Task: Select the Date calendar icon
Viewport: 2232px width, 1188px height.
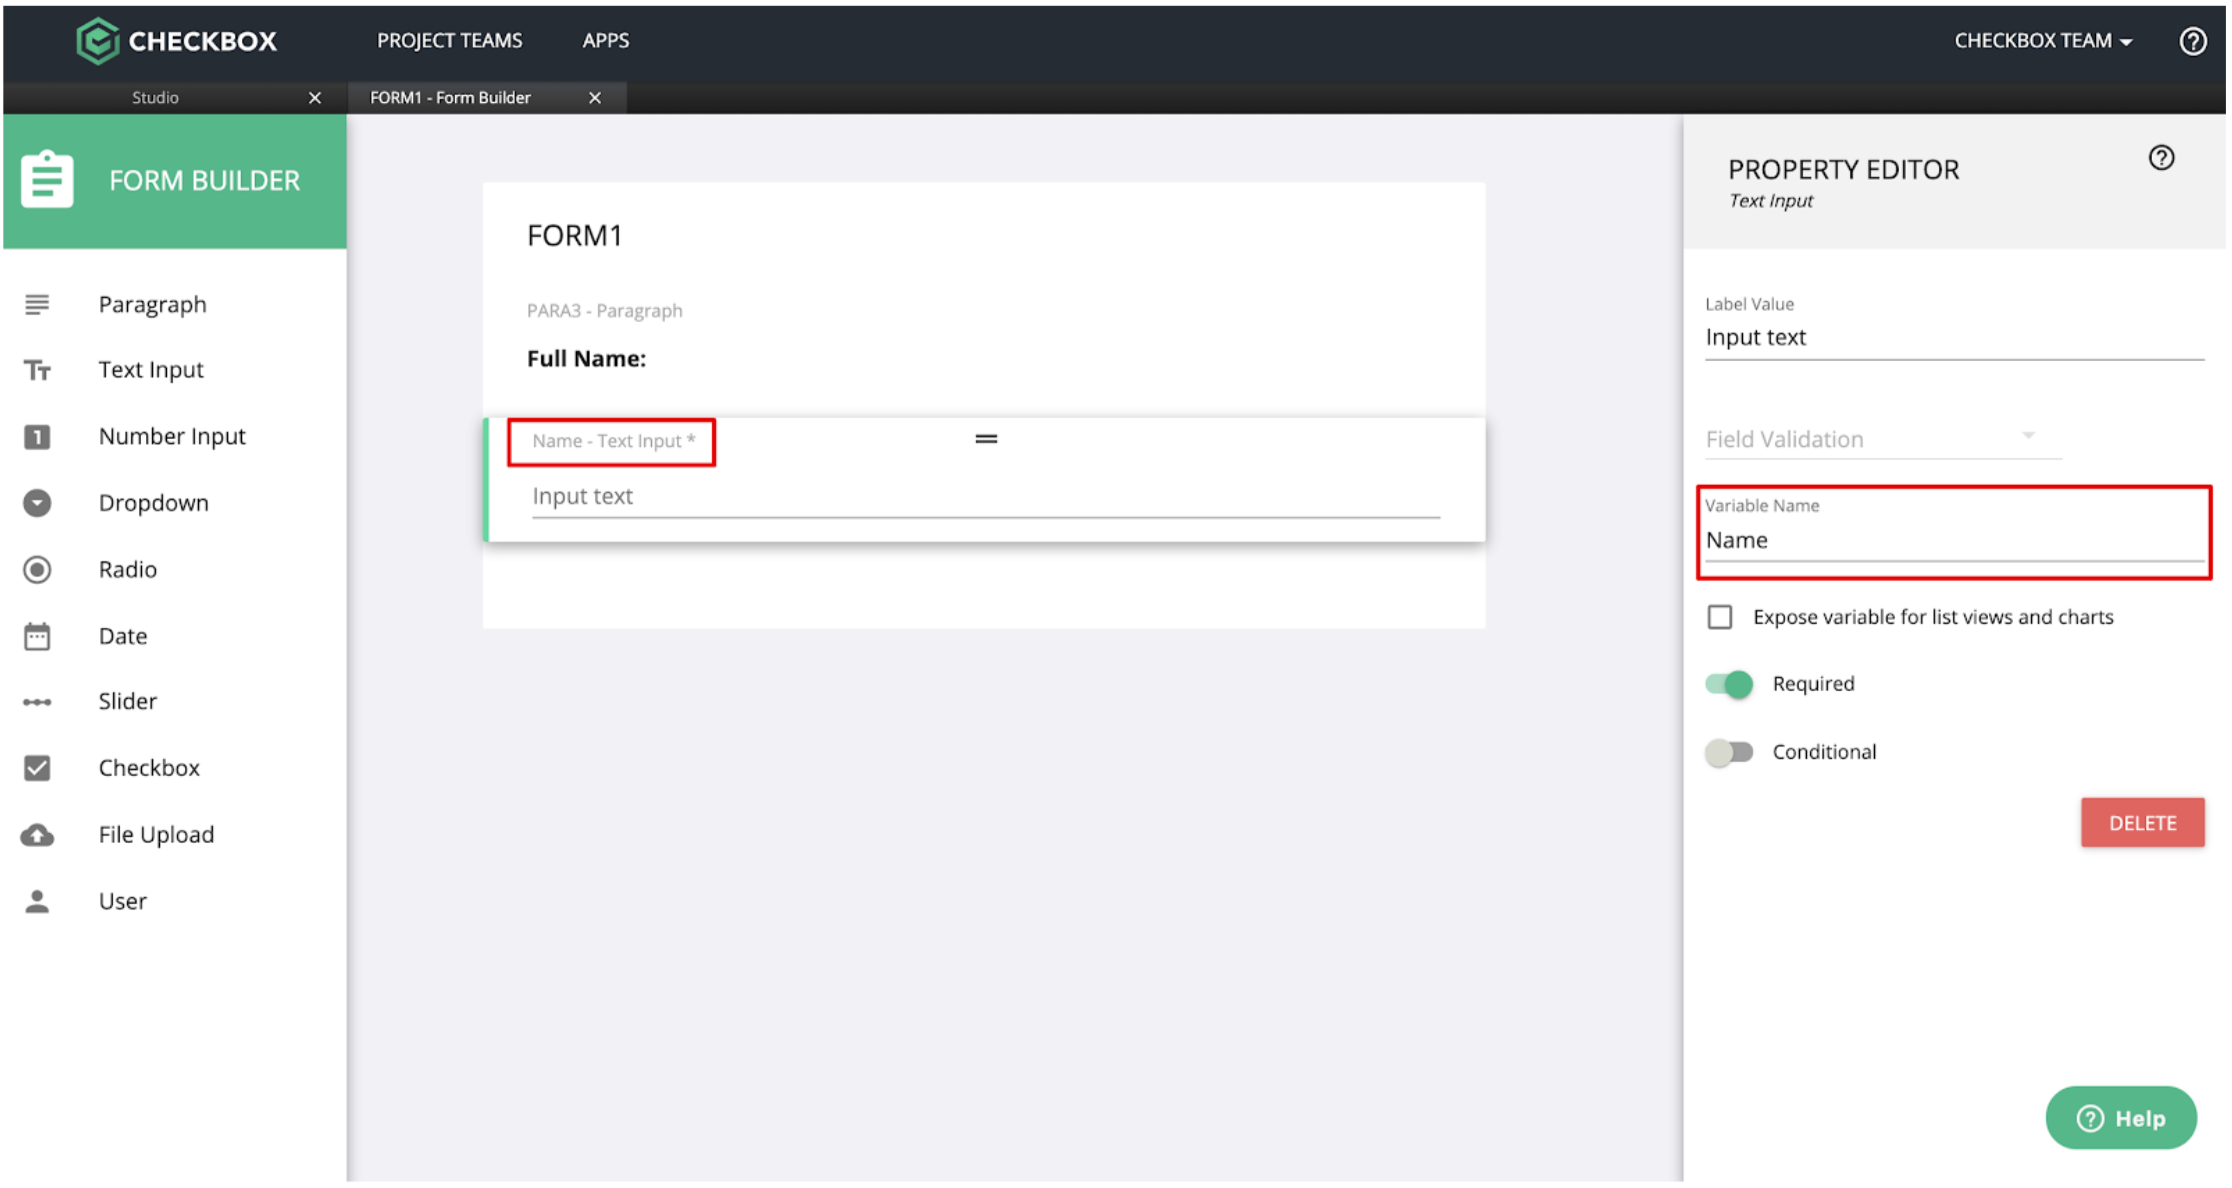Action: (x=37, y=636)
